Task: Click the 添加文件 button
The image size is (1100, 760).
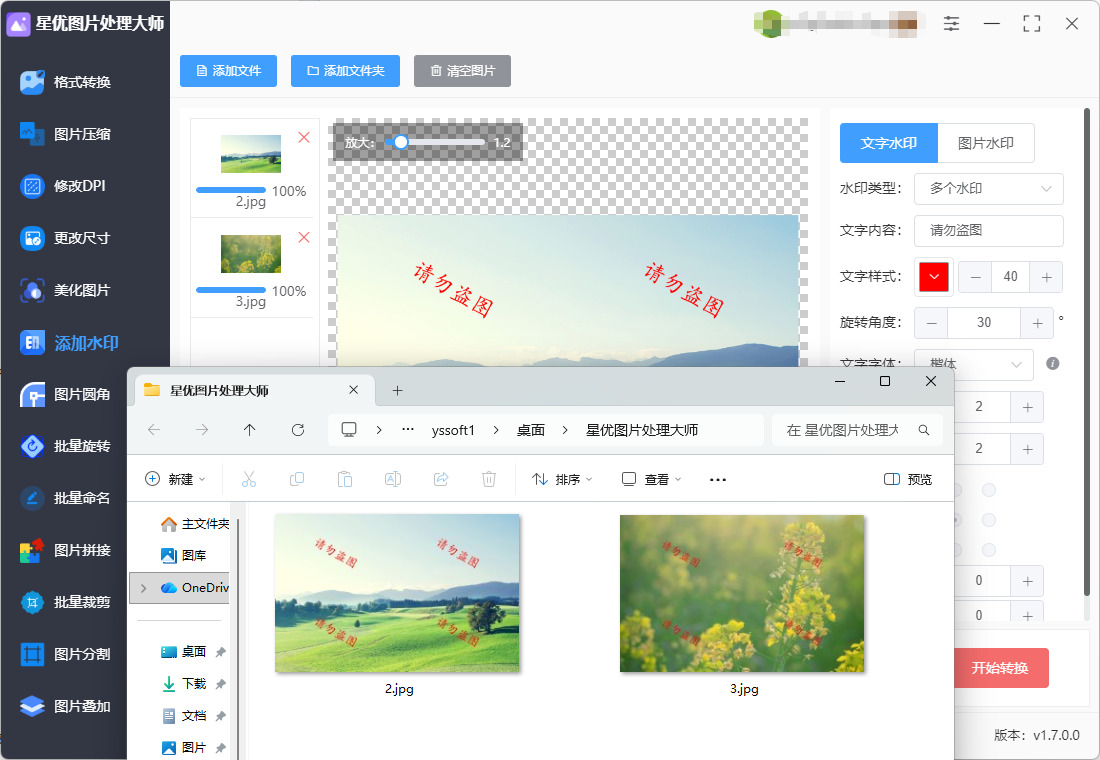Action: click(x=229, y=71)
